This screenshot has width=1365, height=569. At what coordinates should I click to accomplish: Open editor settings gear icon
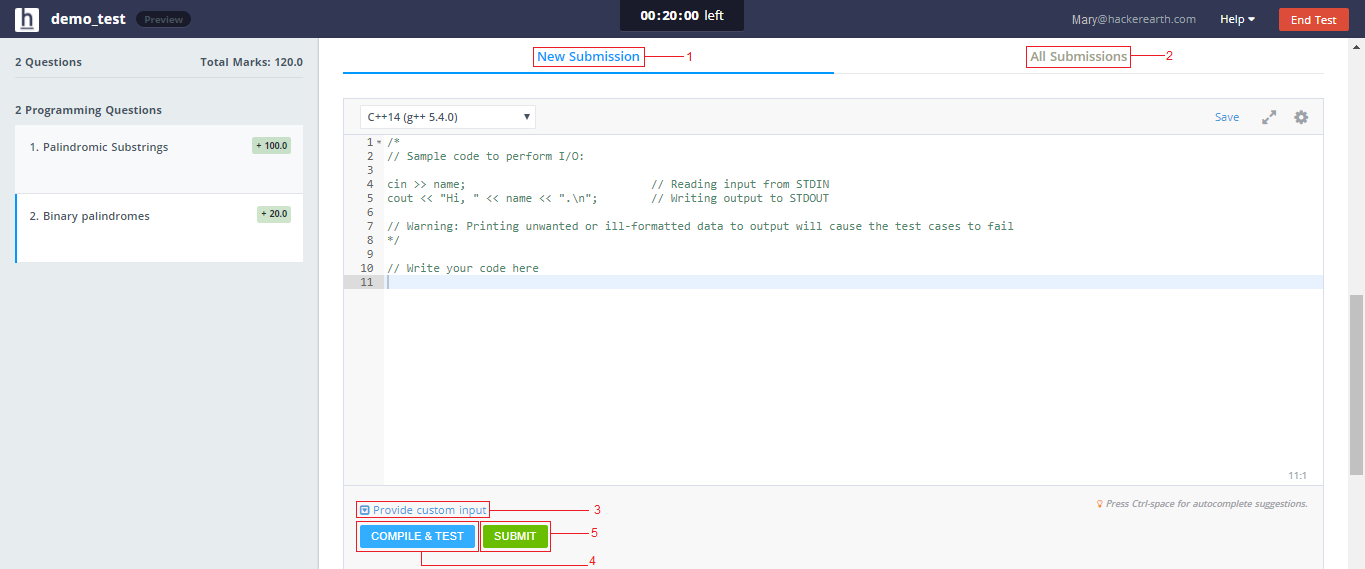pos(1301,117)
